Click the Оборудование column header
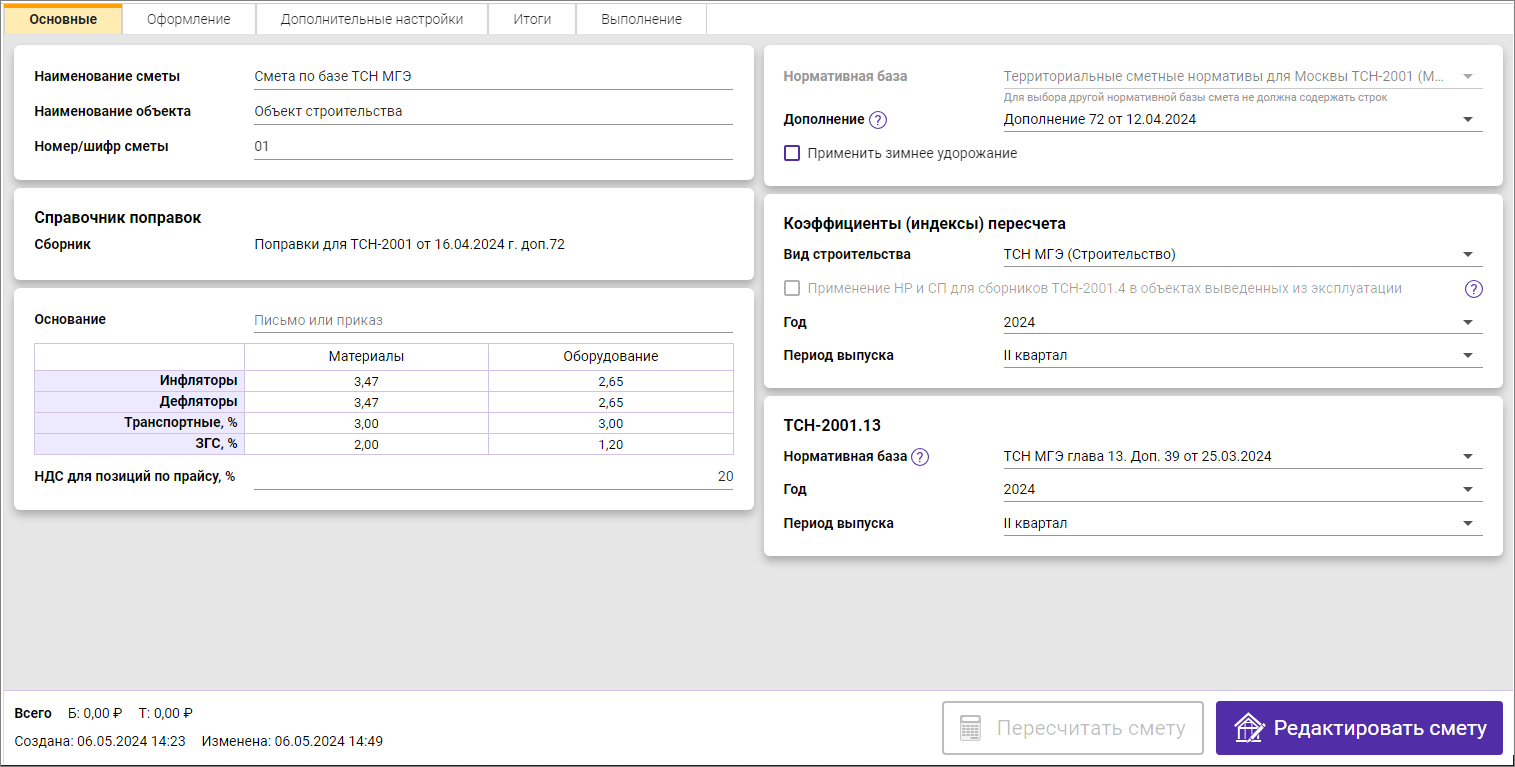This screenshot has height=767, width=1515. (x=611, y=357)
